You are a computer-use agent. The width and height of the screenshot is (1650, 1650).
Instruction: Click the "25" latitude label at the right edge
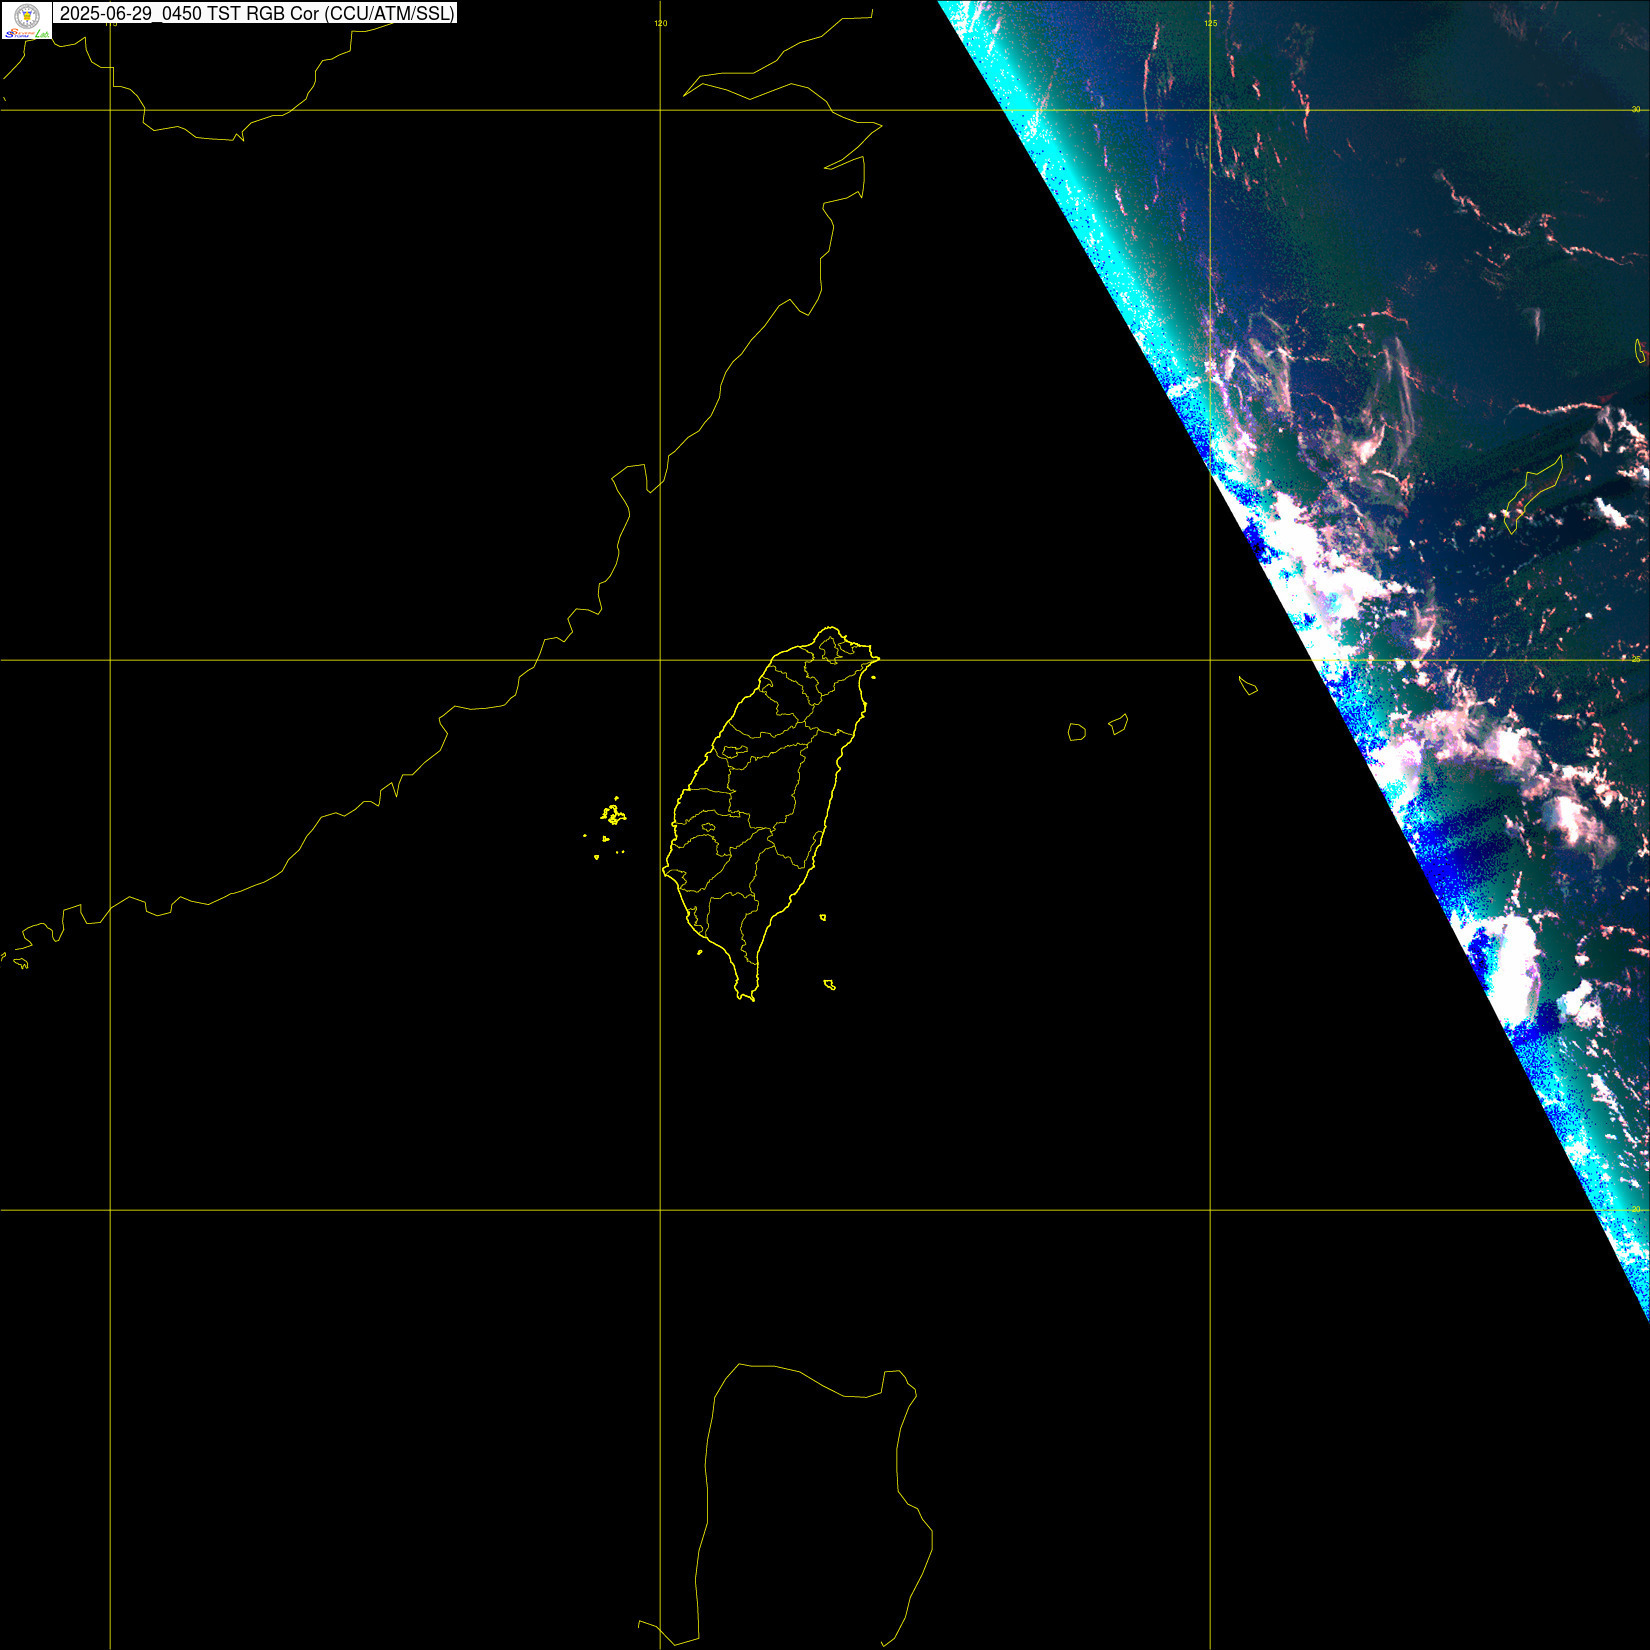[x=1636, y=659]
